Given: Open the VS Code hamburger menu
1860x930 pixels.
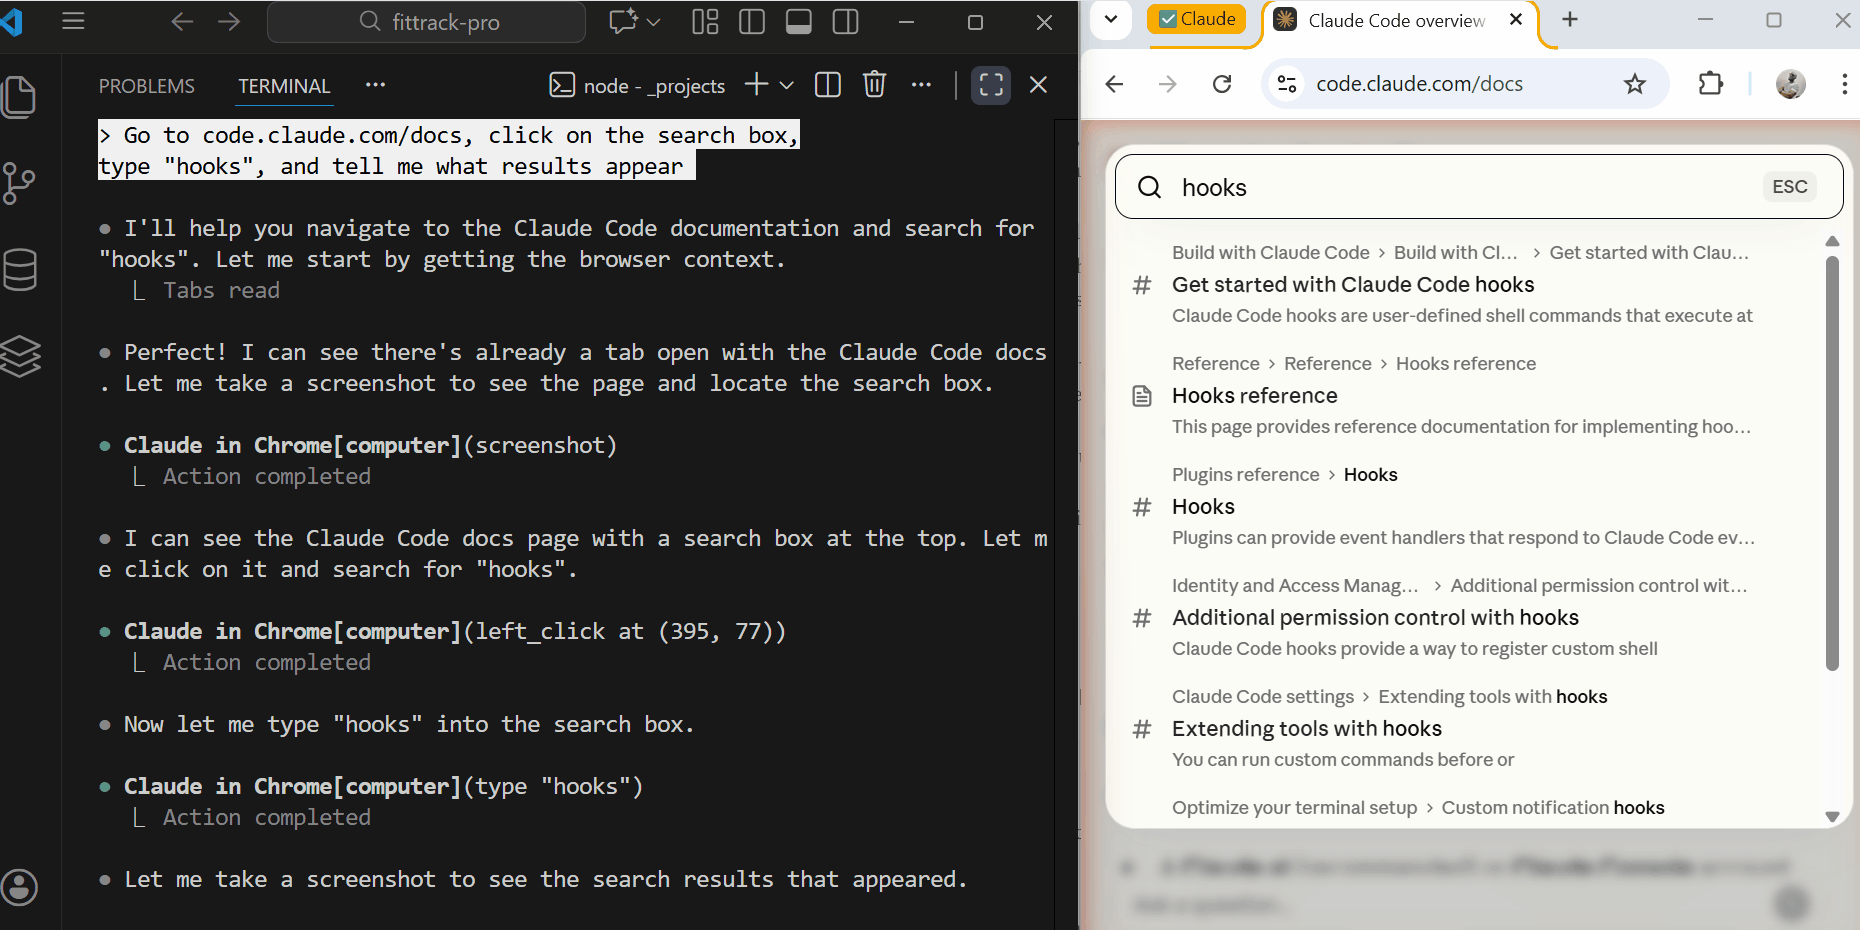Looking at the screenshot, I should (73, 21).
